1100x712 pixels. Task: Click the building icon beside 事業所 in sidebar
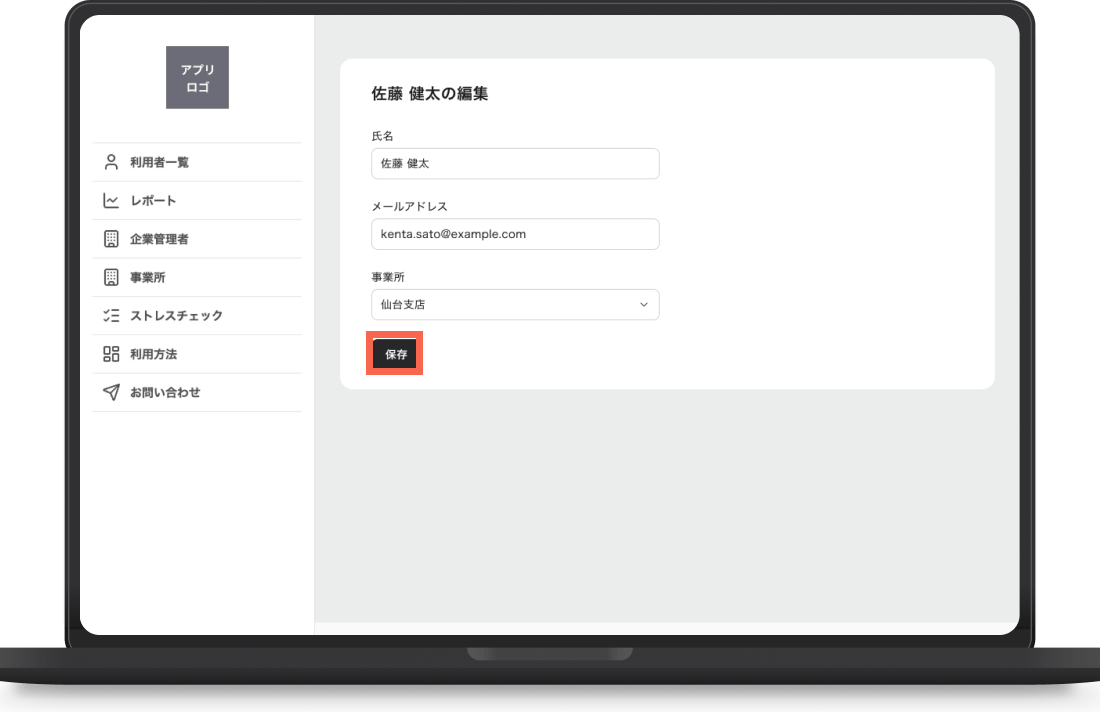pos(111,277)
